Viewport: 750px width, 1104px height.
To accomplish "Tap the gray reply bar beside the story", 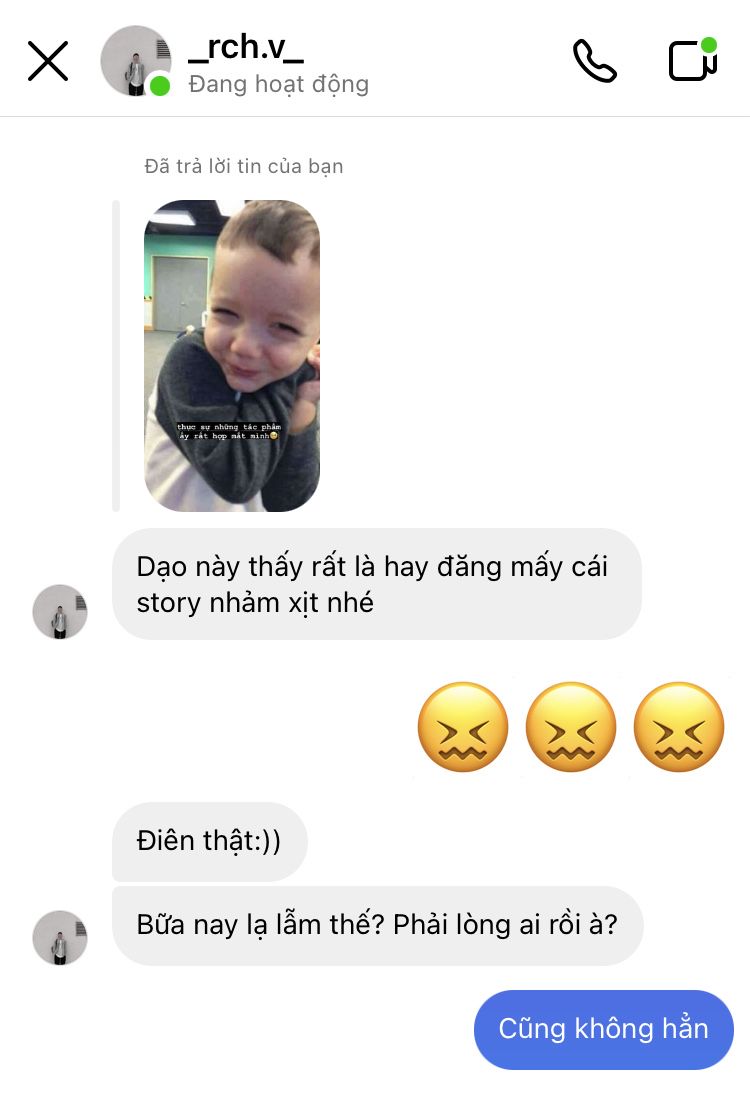I will pyautogui.click(x=116, y=356).
